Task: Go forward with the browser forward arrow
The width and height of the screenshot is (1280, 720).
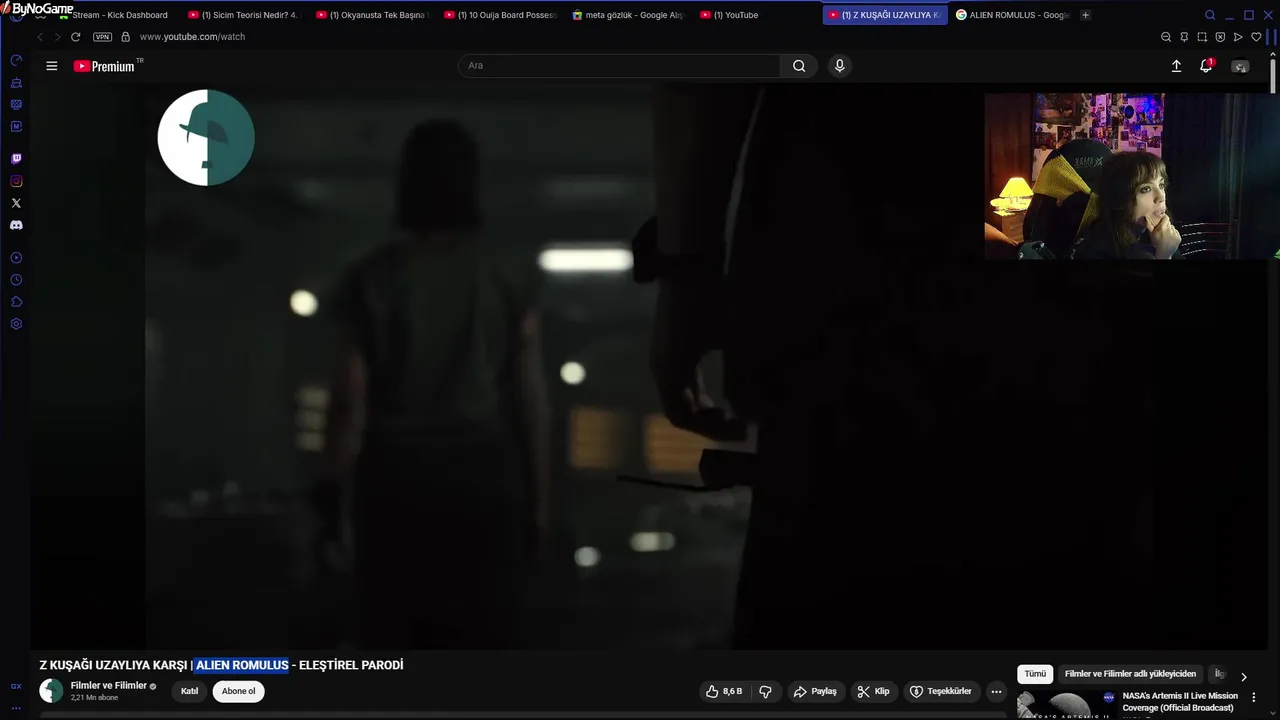Action: click(x=57, y=37)
